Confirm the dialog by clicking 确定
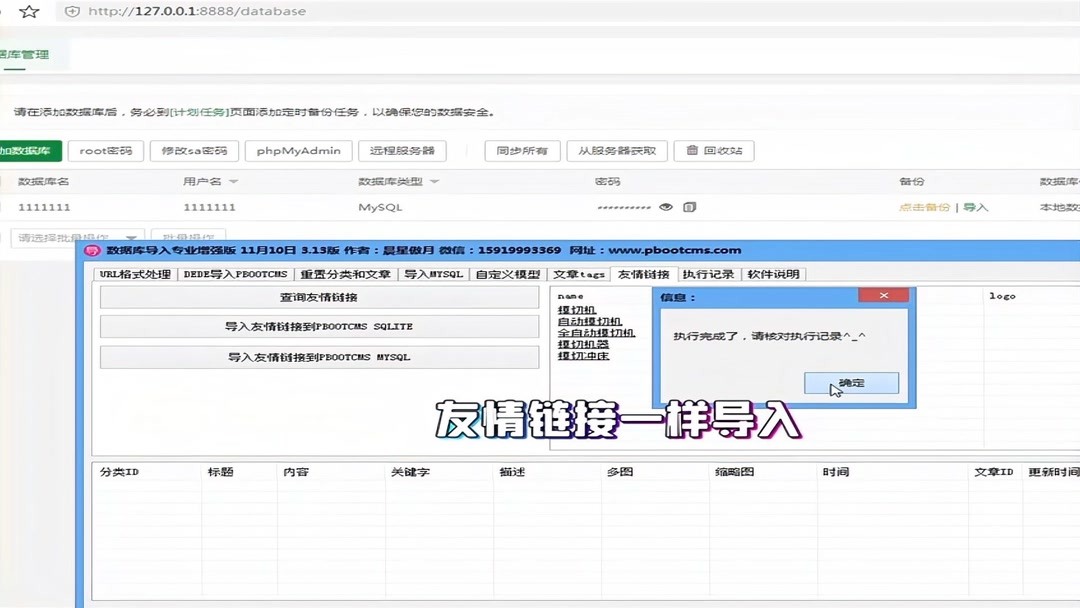The height and width of the screenshot is (608, 1080). [x=851, y=382]
